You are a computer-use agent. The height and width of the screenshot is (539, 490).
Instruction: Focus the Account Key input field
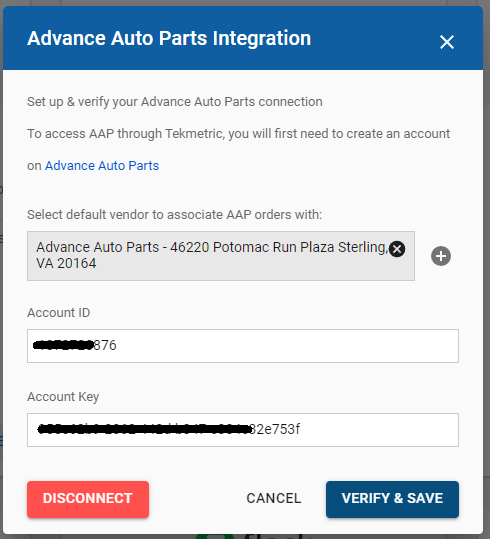pos(243,430)
